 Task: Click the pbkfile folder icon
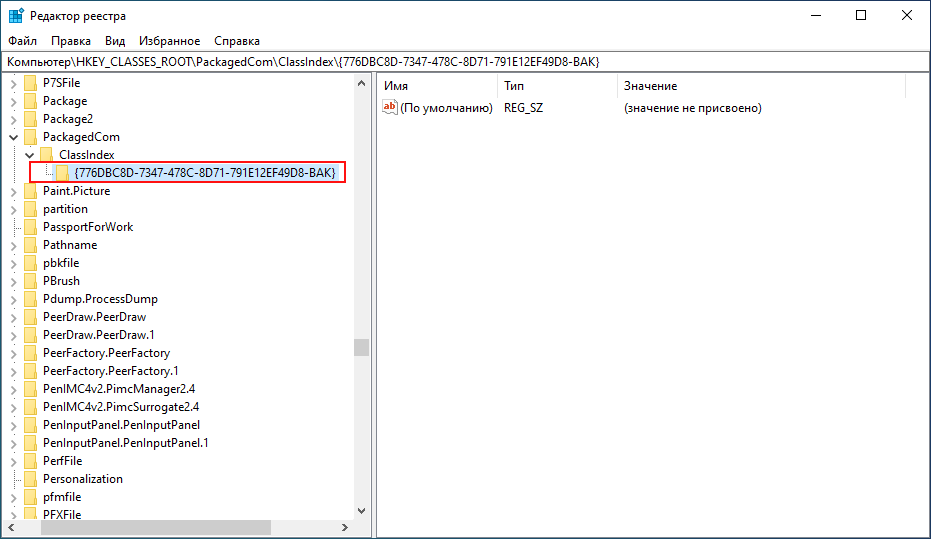point(30,263)
